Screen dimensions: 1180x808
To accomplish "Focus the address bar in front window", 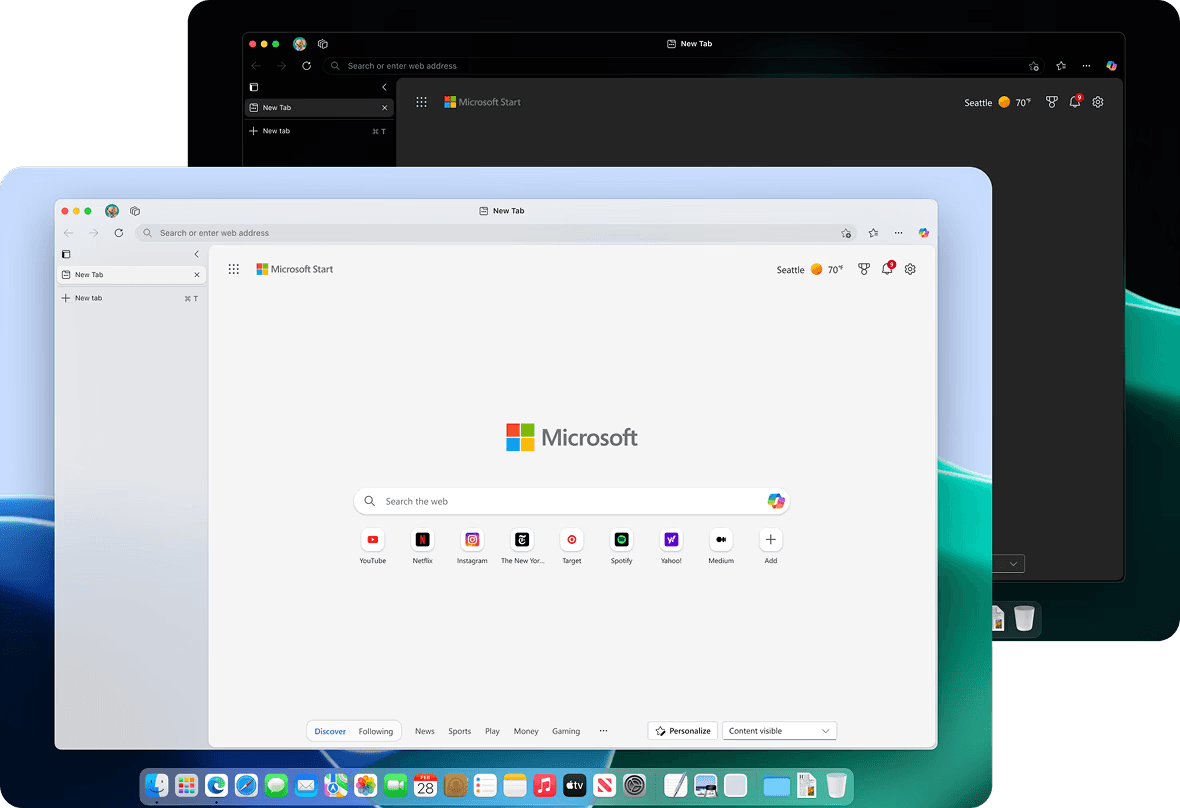I will point(497,233).
